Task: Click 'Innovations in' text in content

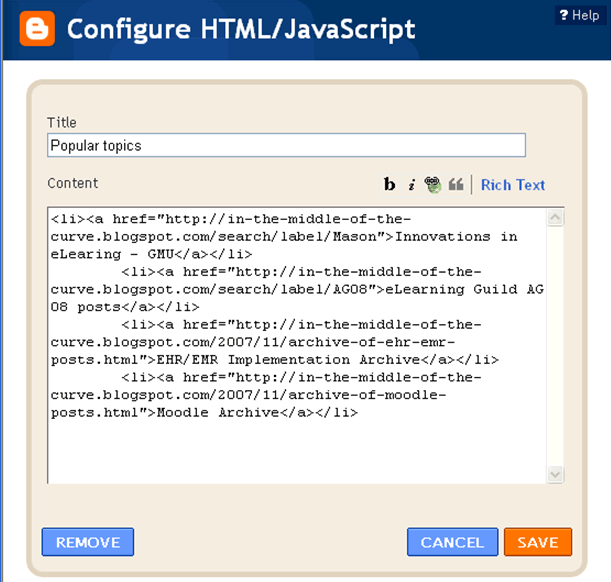Action: [456, 237]
